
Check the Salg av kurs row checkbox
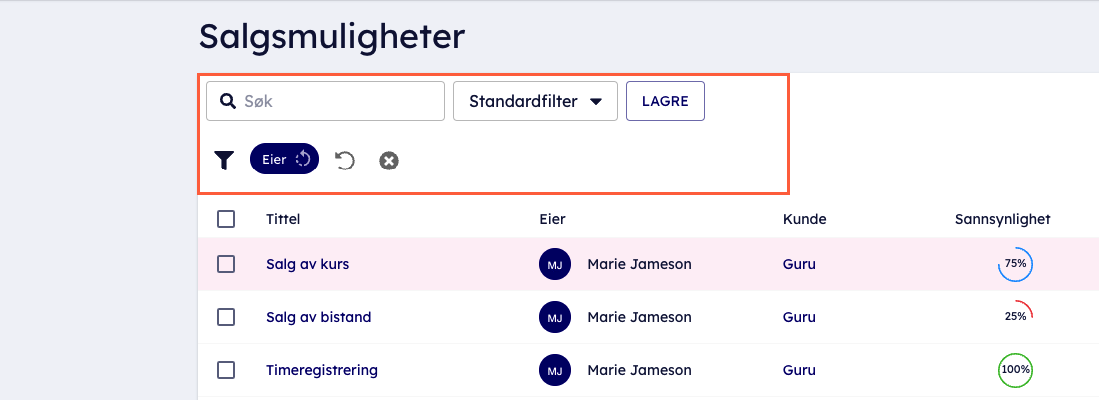pyautogui.click(x=226, y=264)
